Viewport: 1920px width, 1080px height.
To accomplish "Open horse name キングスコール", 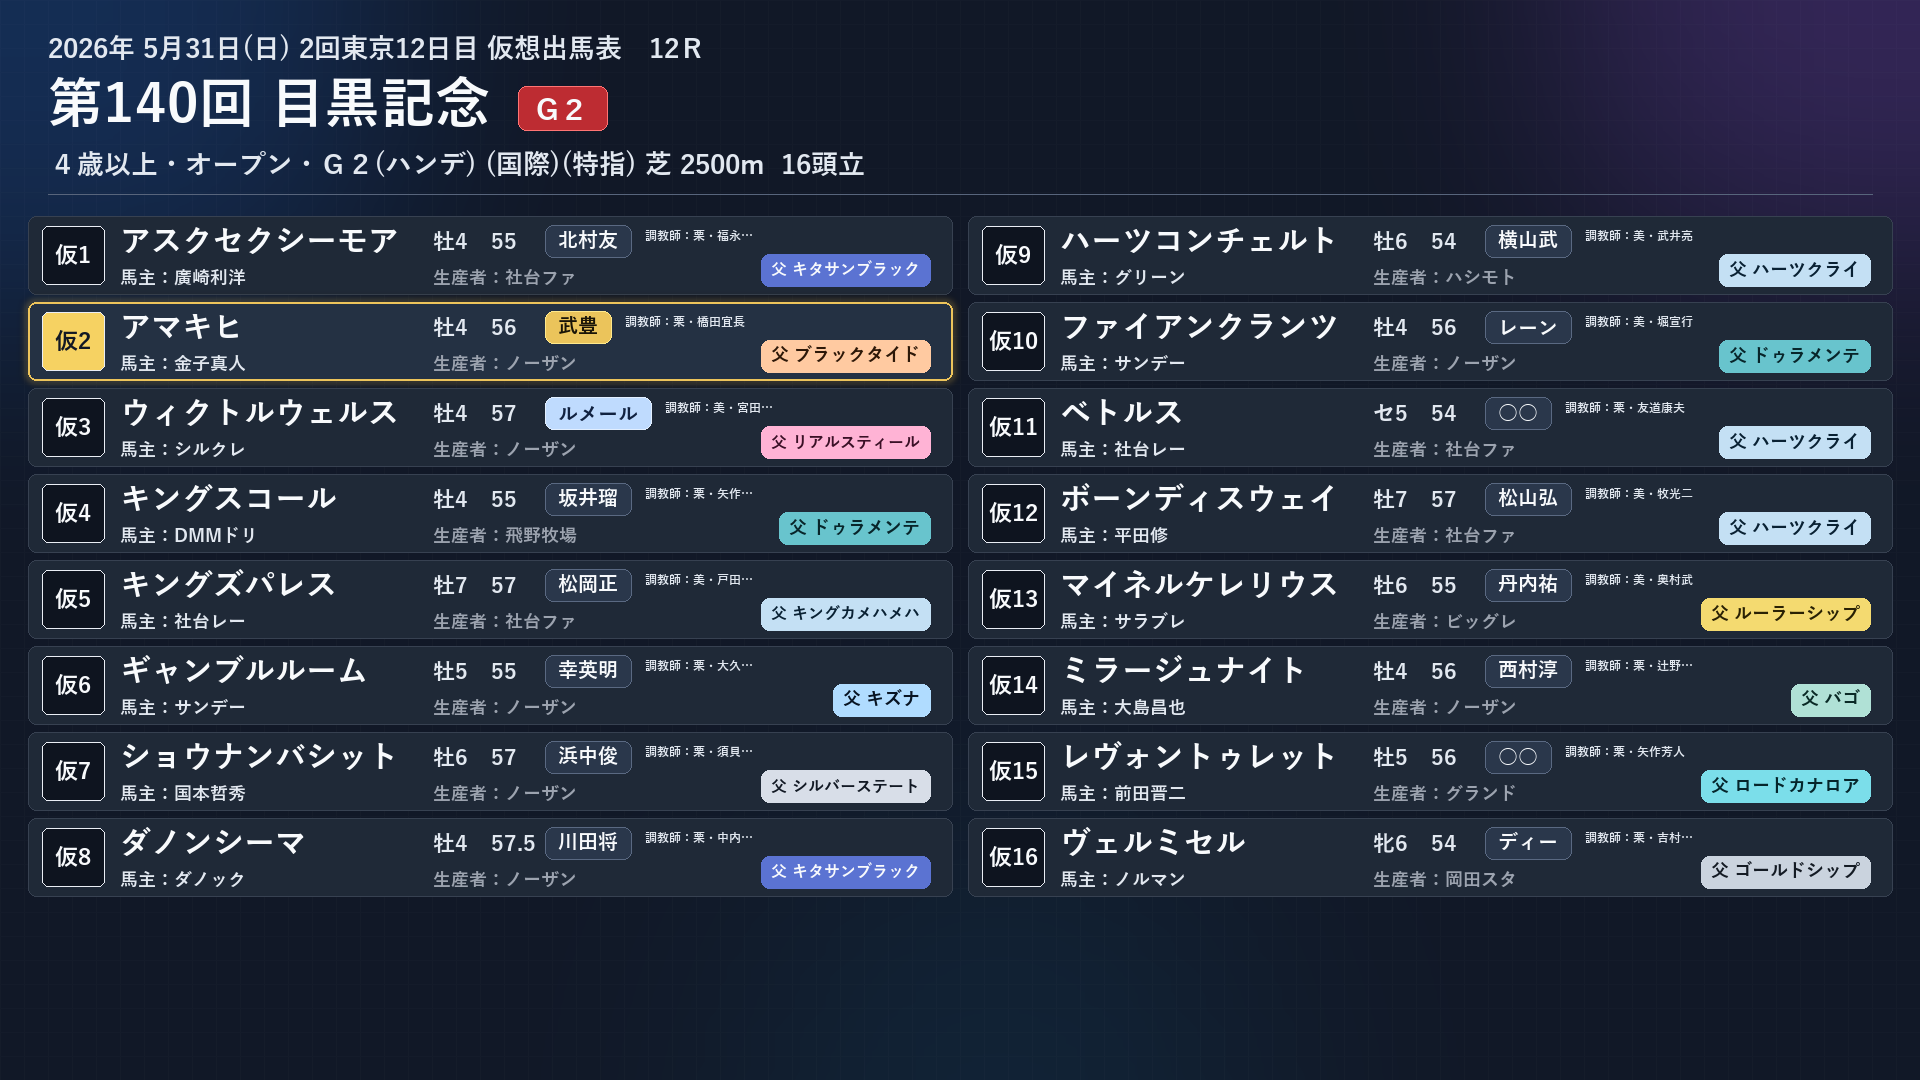I will pyautogui.click(x=228, y=499).
